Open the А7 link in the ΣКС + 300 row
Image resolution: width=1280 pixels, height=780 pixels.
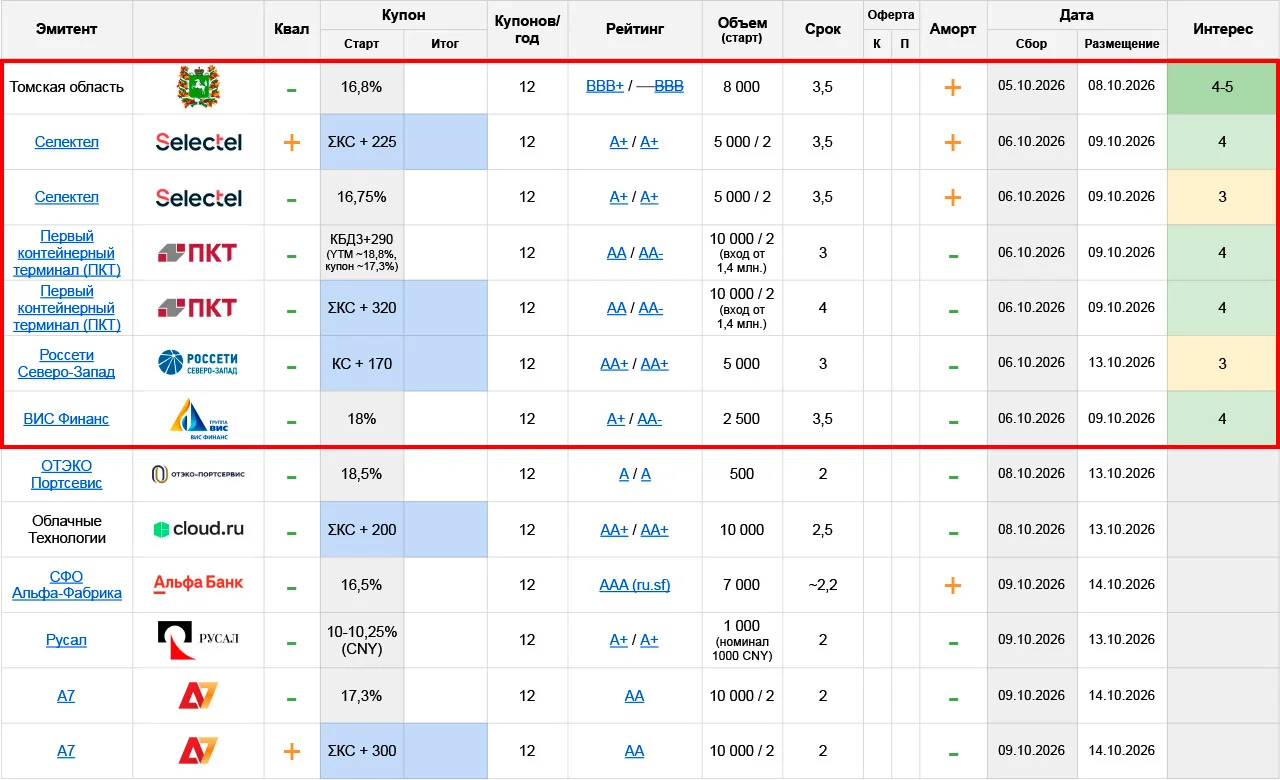(66, 751)
